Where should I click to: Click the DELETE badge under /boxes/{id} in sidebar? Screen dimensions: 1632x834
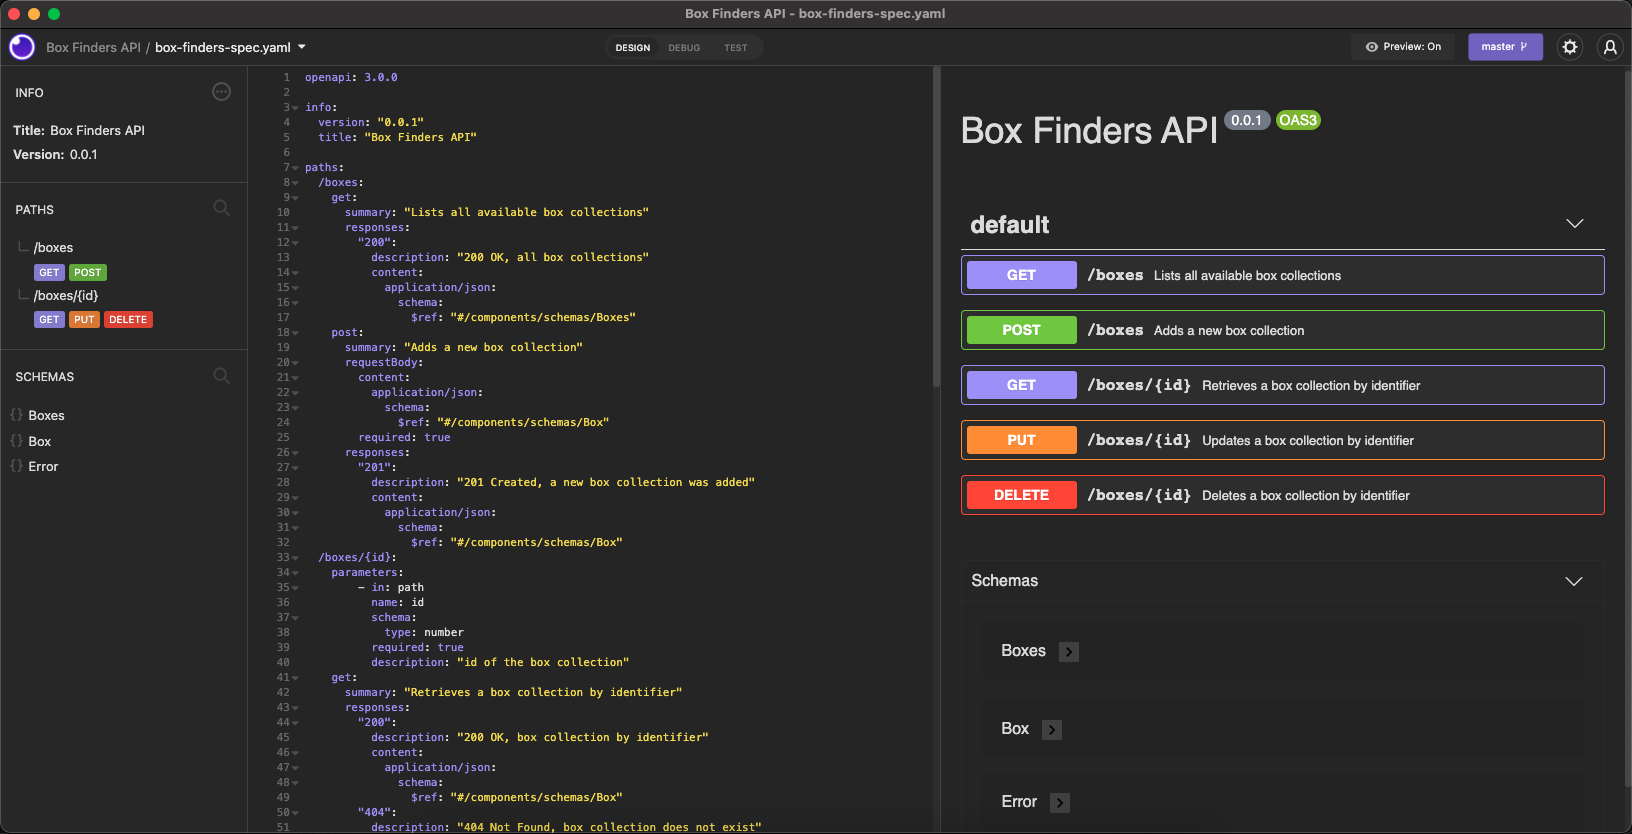click(128, 320)
